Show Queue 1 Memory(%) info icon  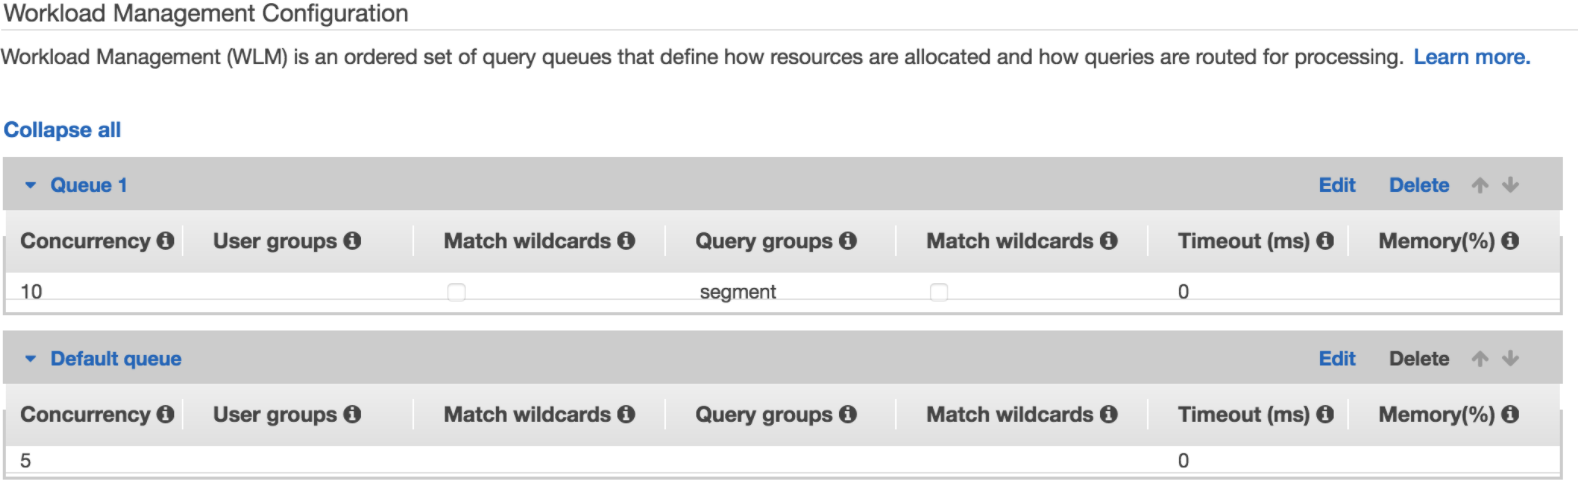(x=1510, y=241)
